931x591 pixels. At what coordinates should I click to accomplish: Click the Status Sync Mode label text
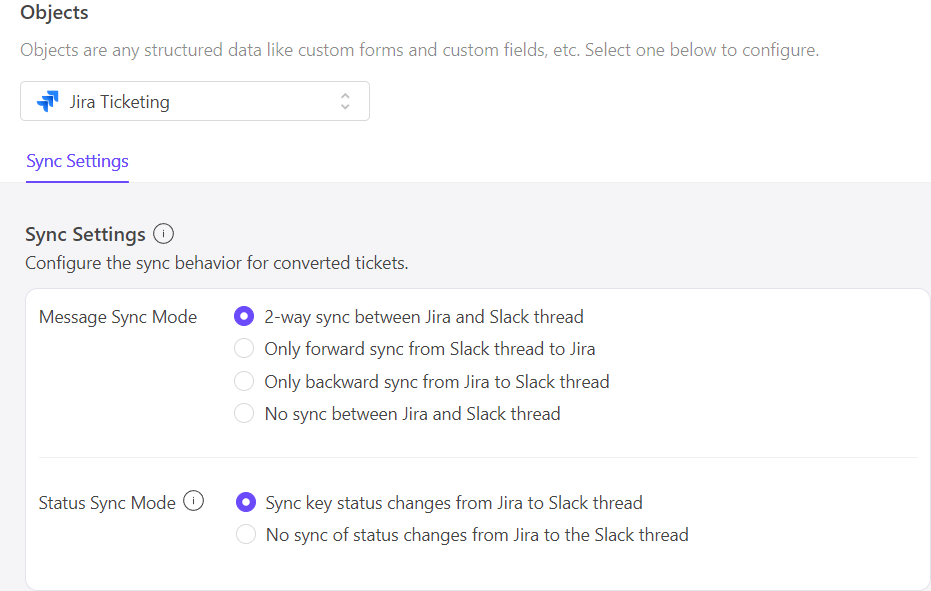[107, 503]
